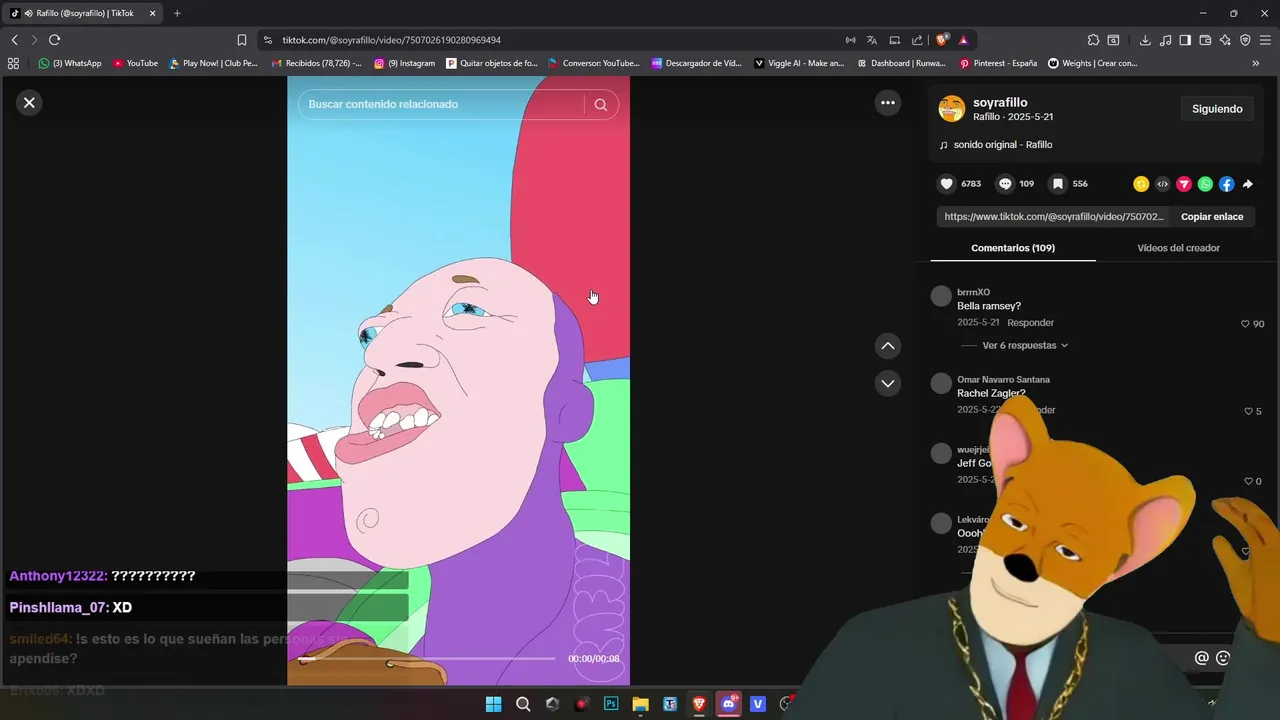Send to friends using the pink paper-plane icon
Image resolution: width=1280 pixels, height=720 pixels.
[1184, 184]
